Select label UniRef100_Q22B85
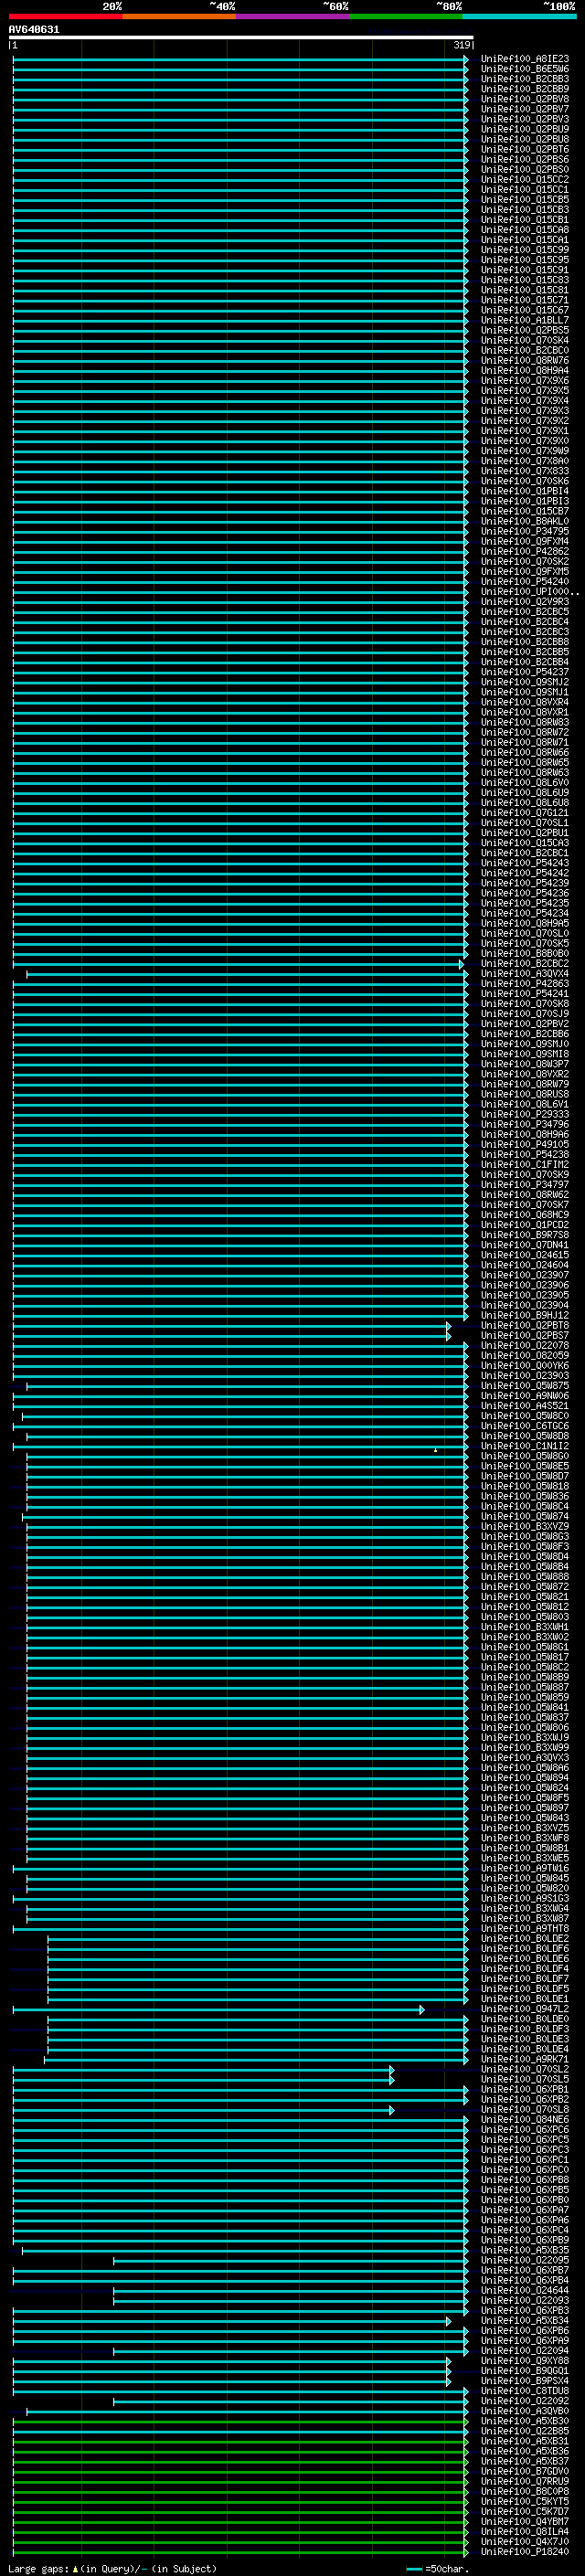Image resolution: width=585 pixels, height=2576 pixels. click(x=524, y=2432)
